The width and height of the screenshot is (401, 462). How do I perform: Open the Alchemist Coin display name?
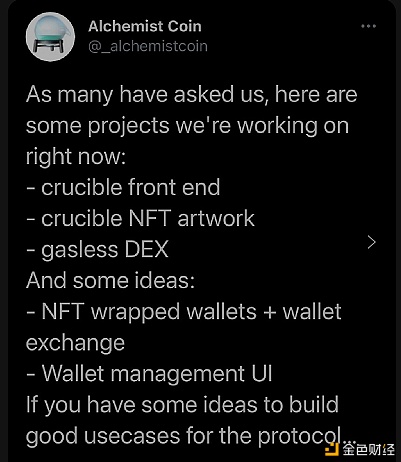(x=145, y=26)
